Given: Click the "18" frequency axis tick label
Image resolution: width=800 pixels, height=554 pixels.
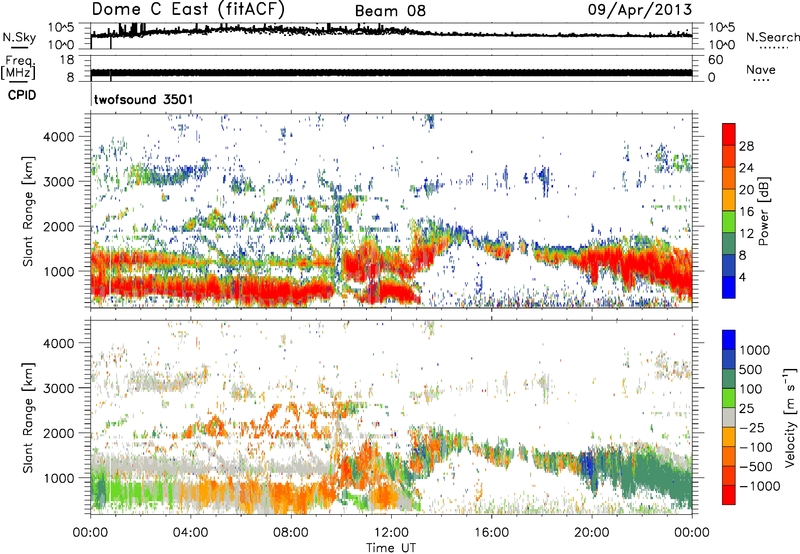Looking at the screenshot, I should [x=67, y=60].
